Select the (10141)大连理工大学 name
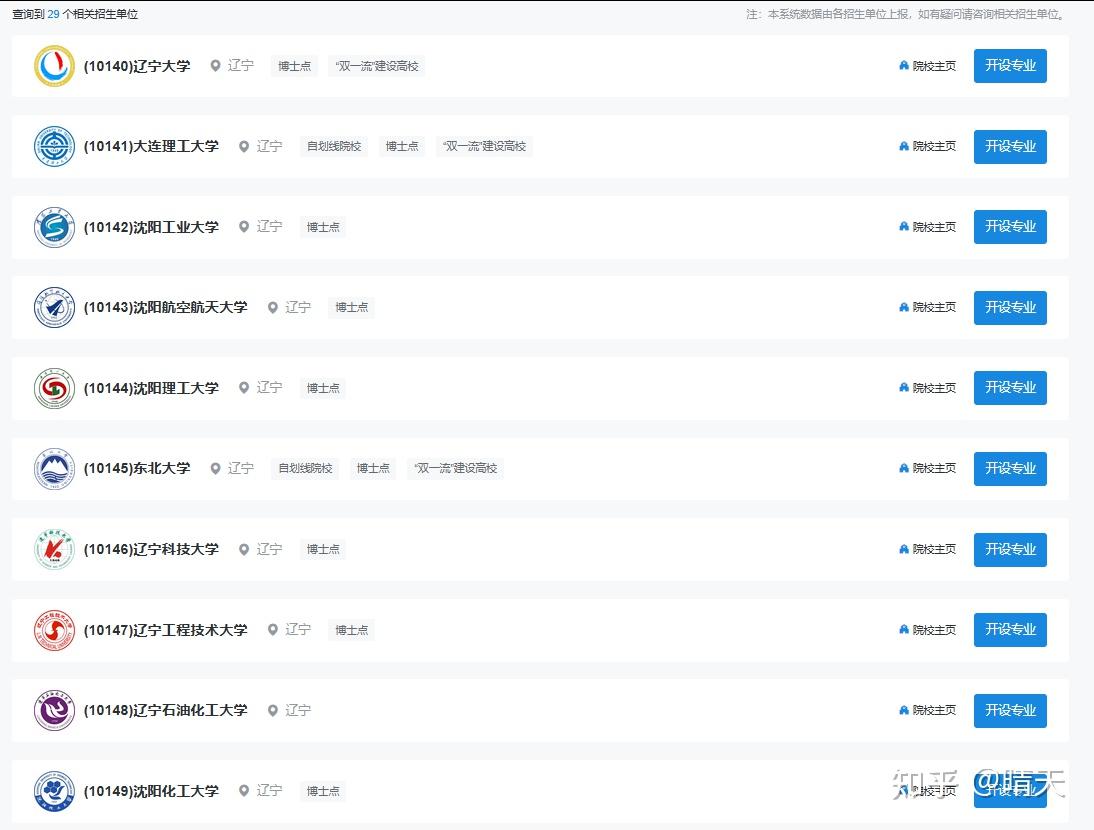1094x830 pixels. 151,146
